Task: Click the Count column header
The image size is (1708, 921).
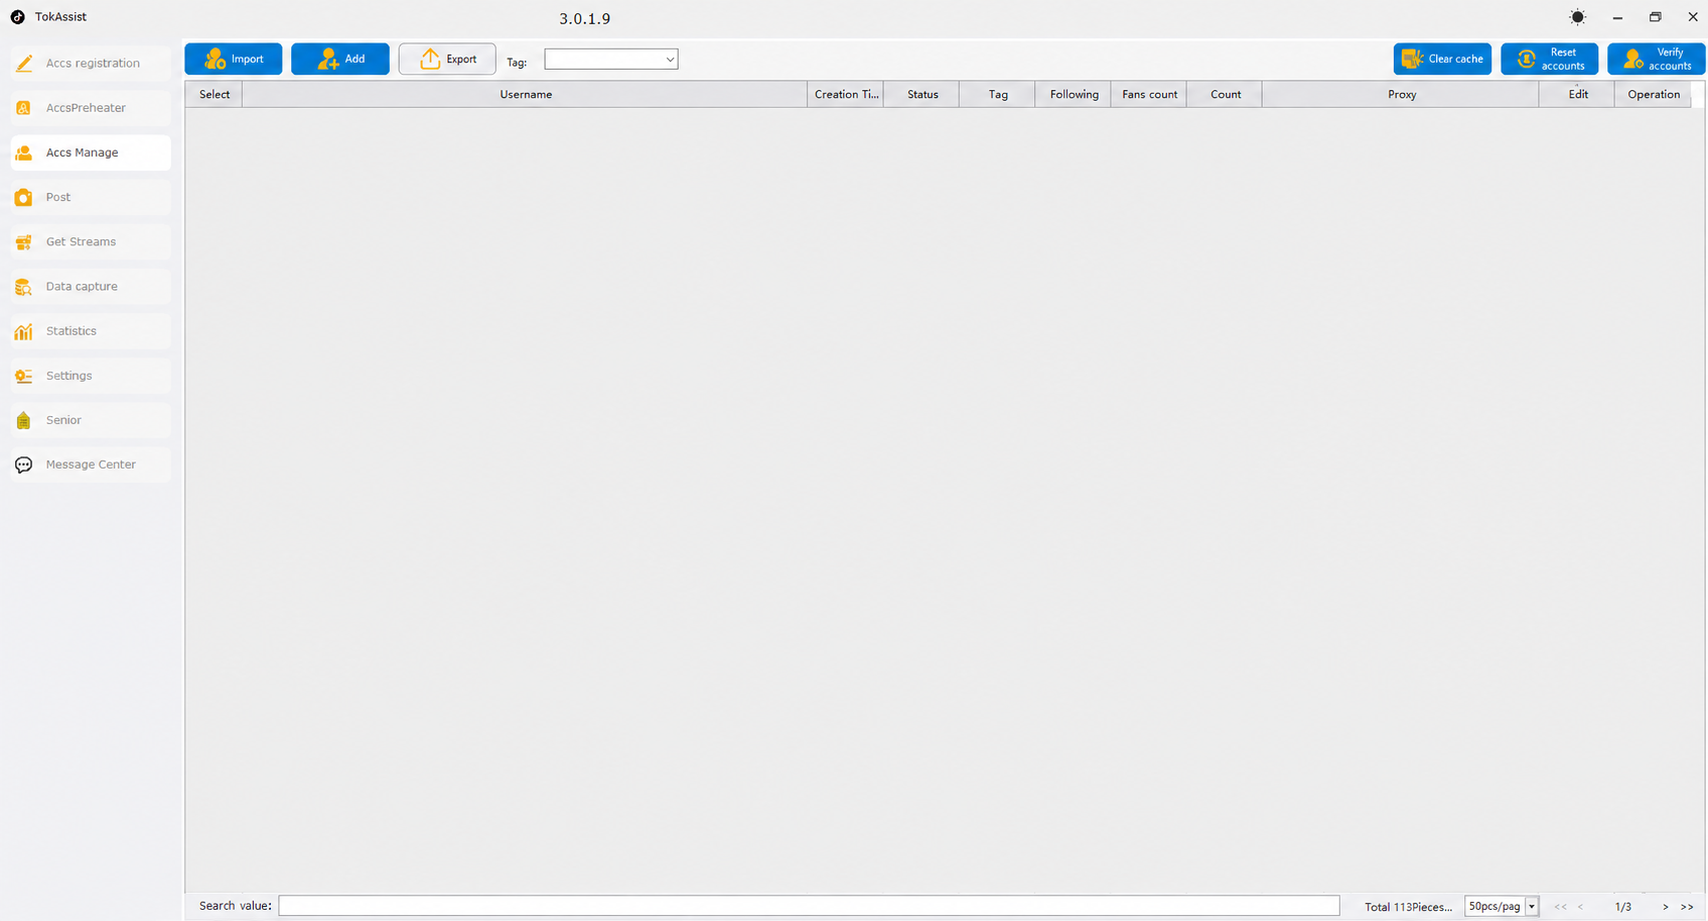Action: [1225, 94]
